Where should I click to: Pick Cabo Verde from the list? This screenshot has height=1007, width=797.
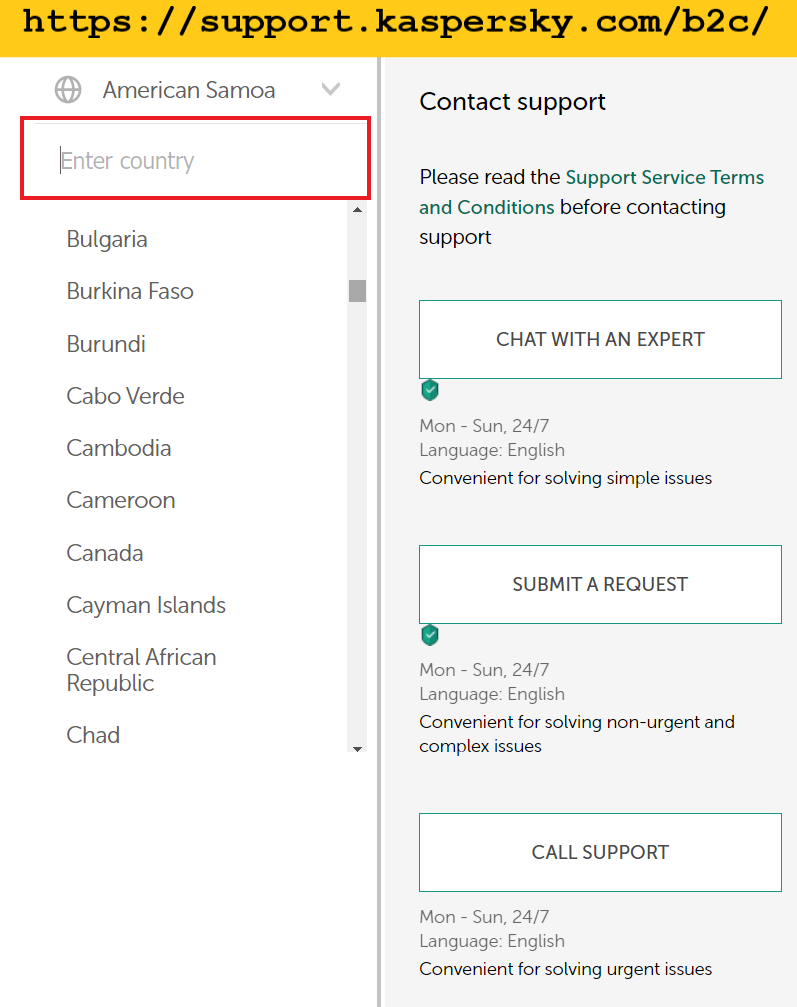(125, 396)
